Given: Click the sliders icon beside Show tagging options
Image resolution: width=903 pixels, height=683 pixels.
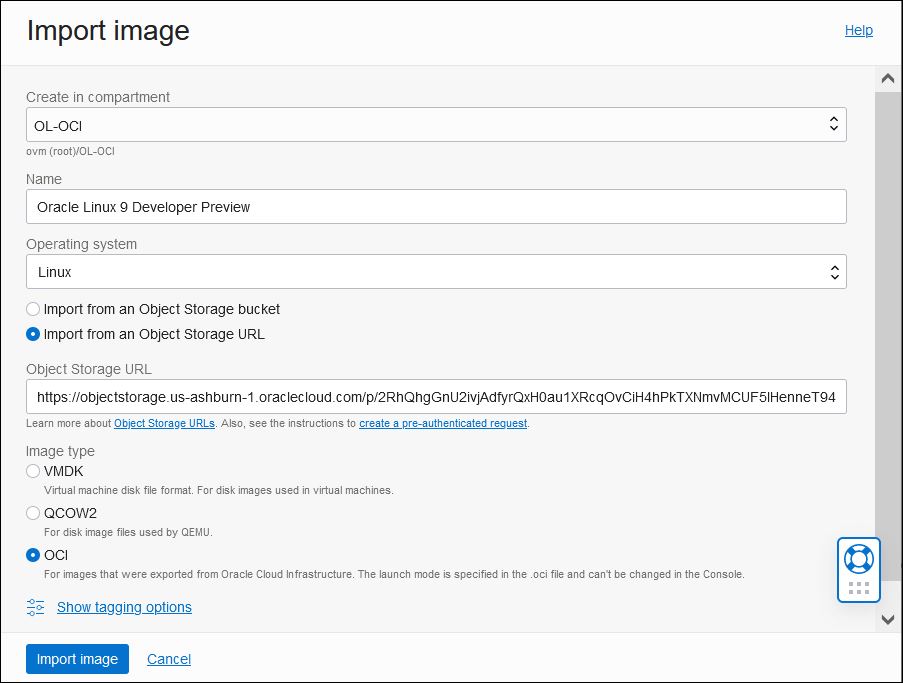Looking at the screenshot, I should coord(34,607).
